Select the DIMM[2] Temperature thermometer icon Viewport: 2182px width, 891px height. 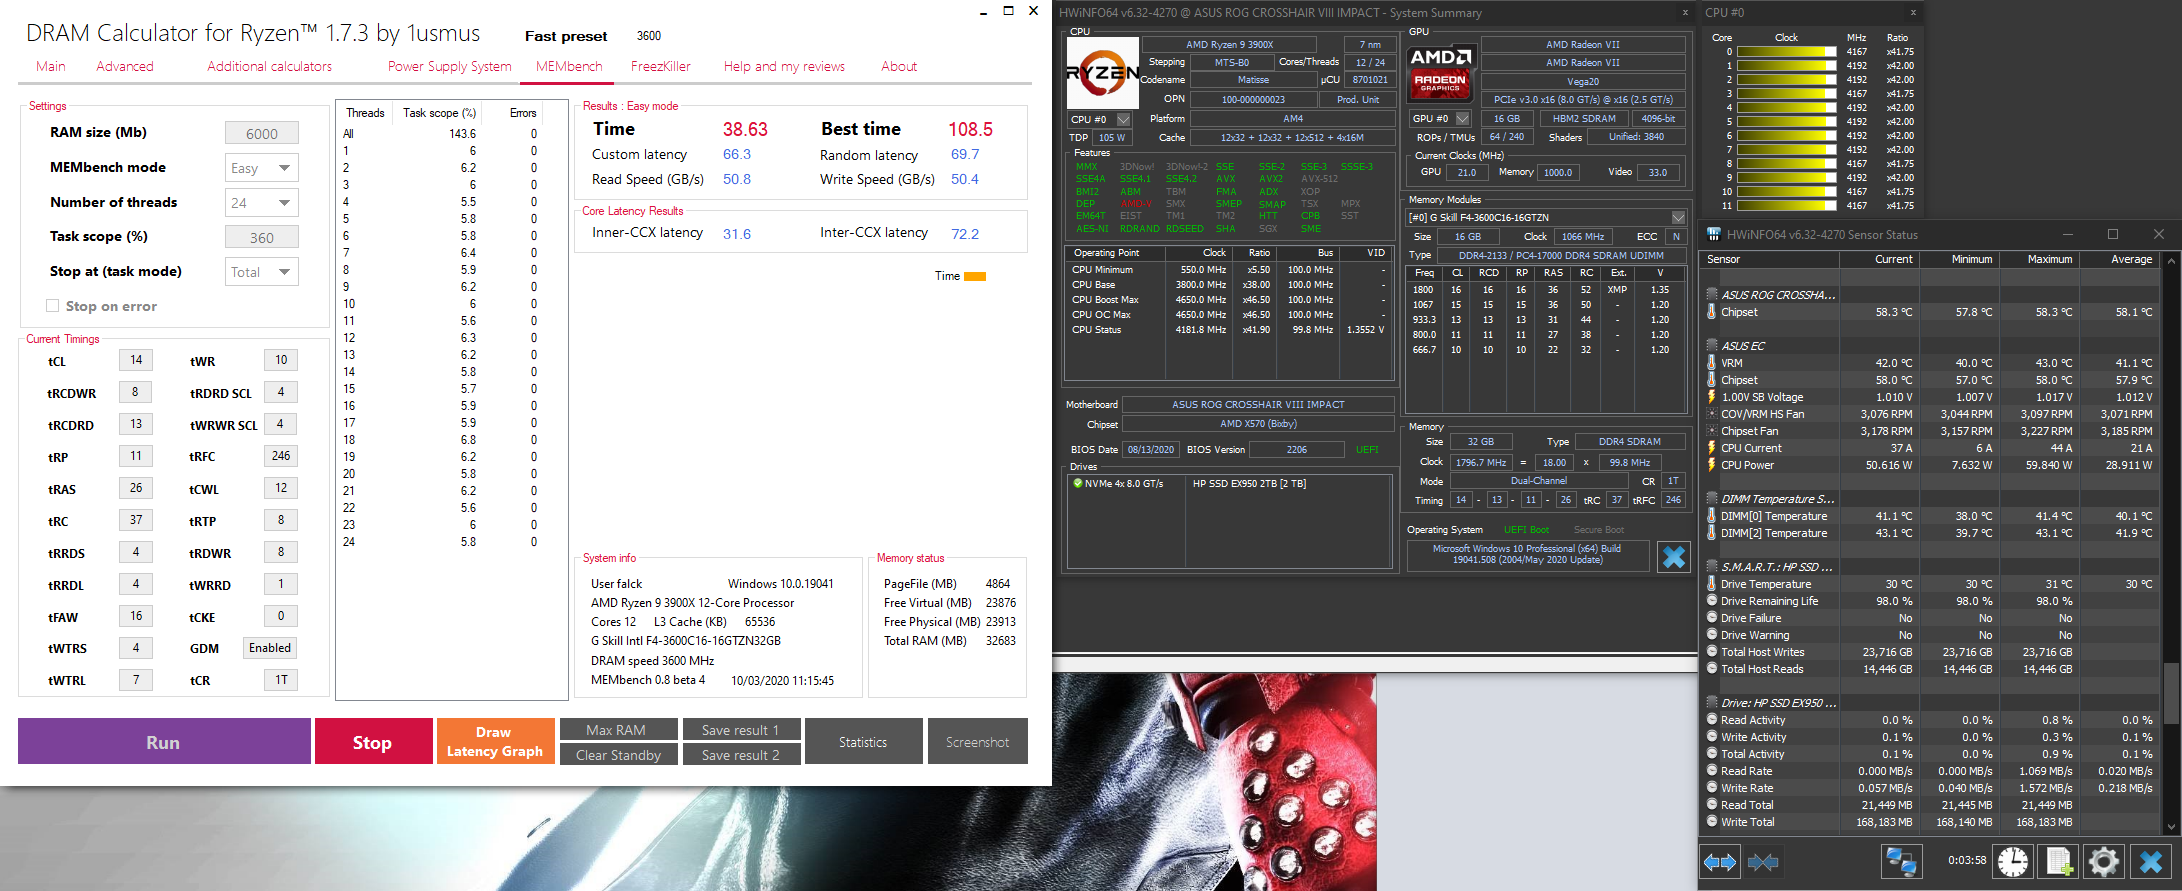pos(1711,533)
